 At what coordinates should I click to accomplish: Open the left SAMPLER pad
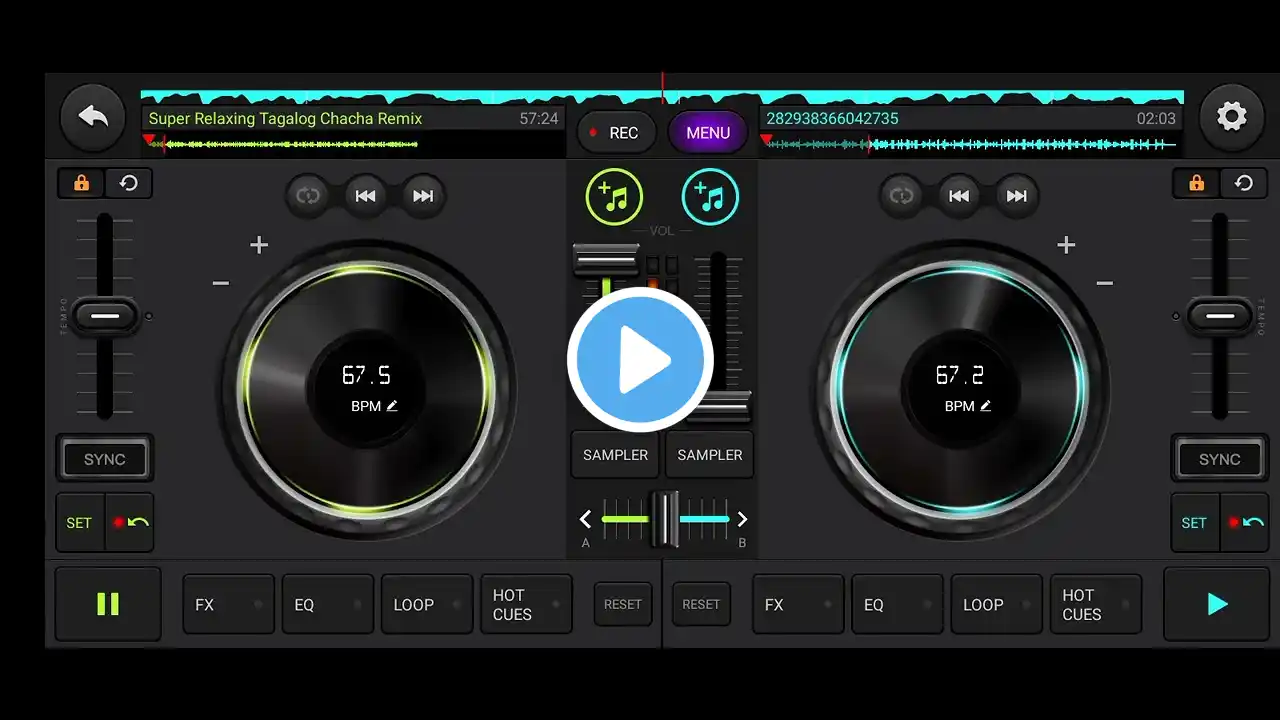(x=615, y=455)
